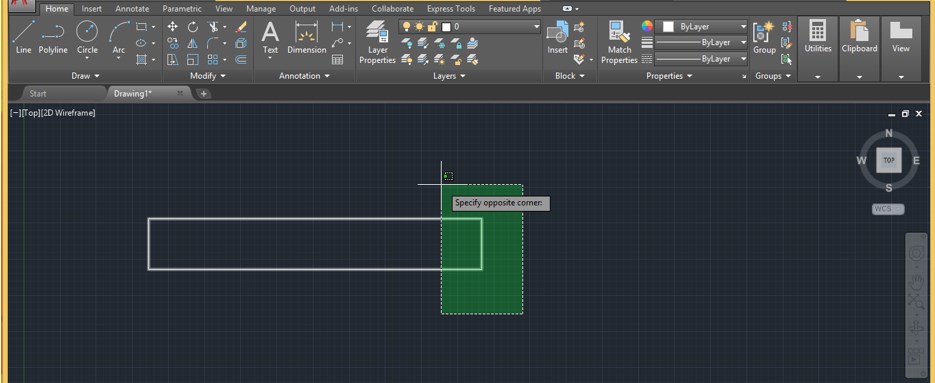Select the Trim scissors tool
The height and width of the screenshot is (383, 935).
pyautogui.click(x=213, y=27)
